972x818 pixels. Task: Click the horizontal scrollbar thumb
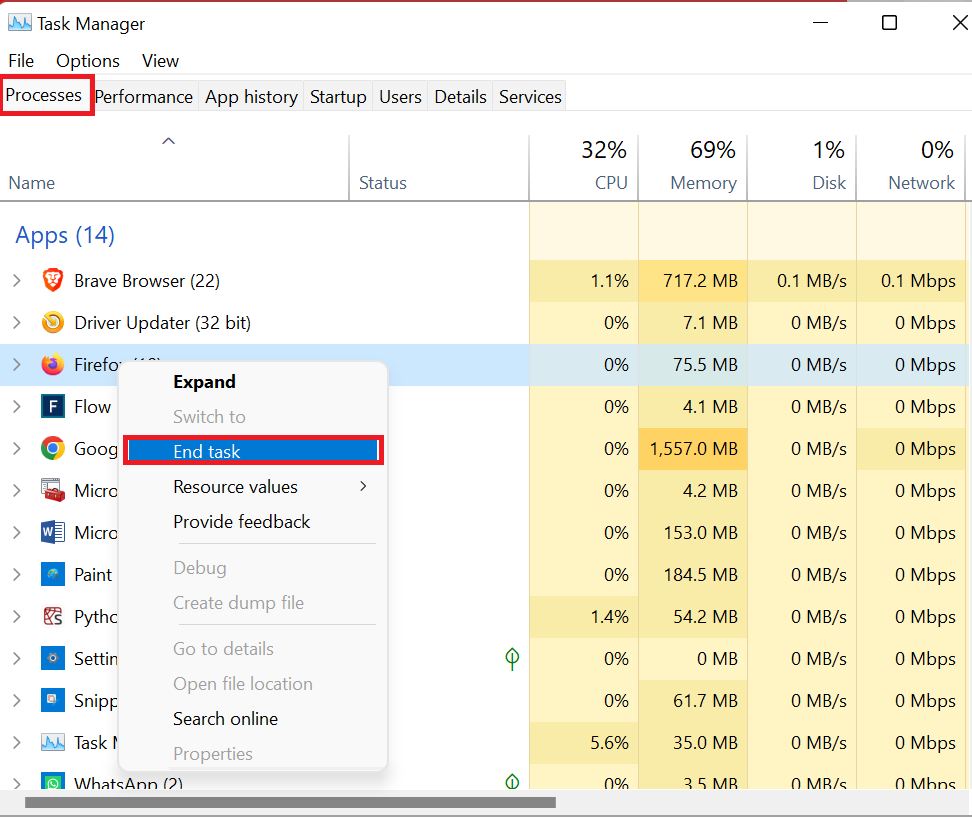tap(290, 802)
